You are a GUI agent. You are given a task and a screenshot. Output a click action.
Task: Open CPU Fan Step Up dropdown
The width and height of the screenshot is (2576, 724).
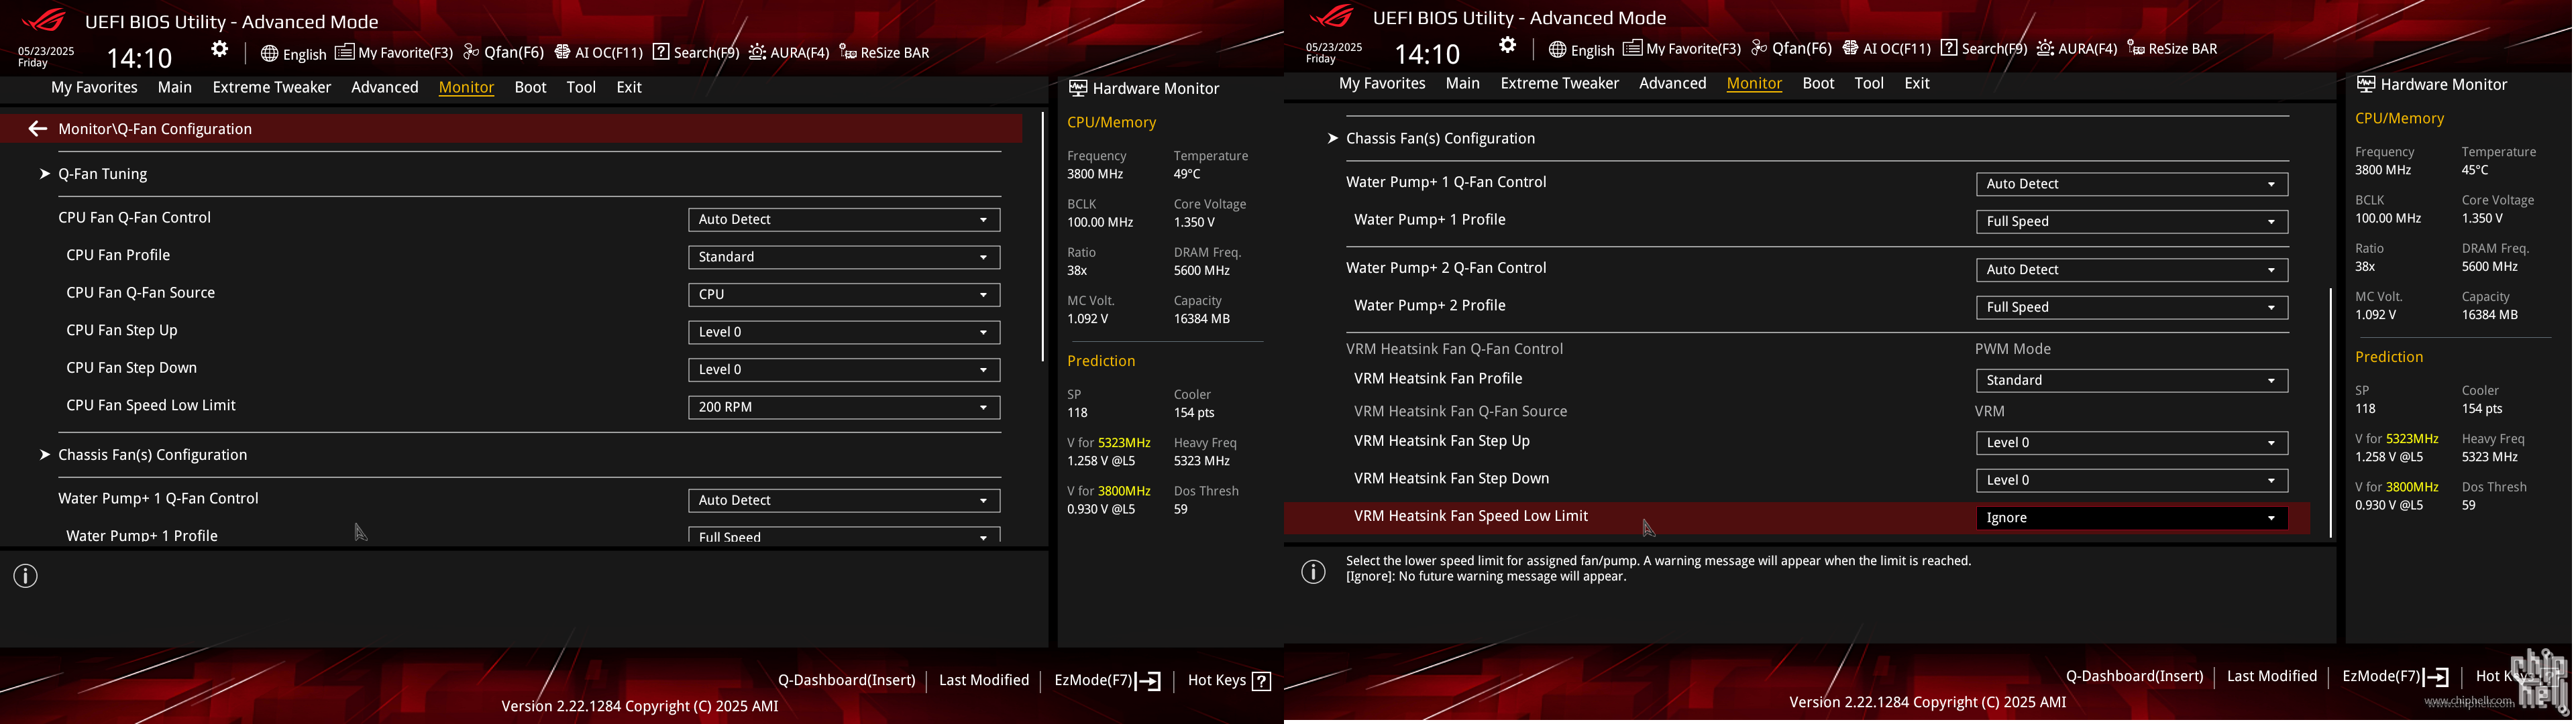click(x=844, y=332)
